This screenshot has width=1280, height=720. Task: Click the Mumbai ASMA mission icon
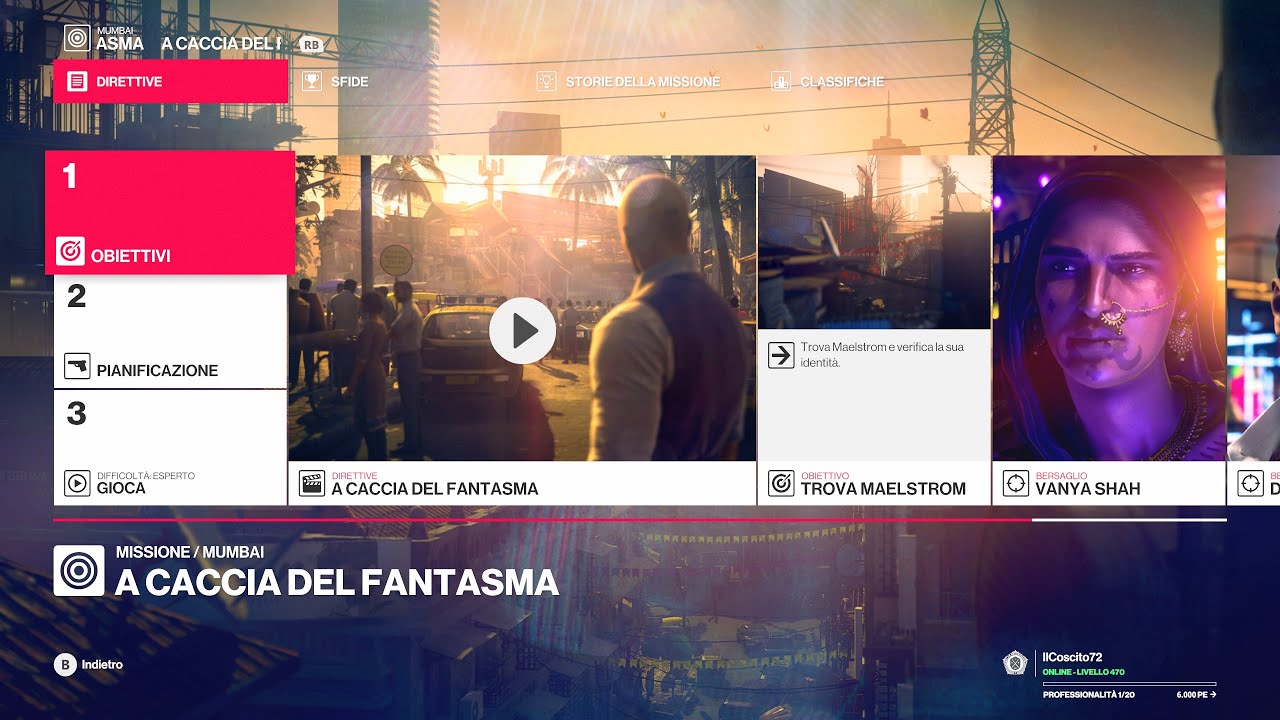click(77, 38)
